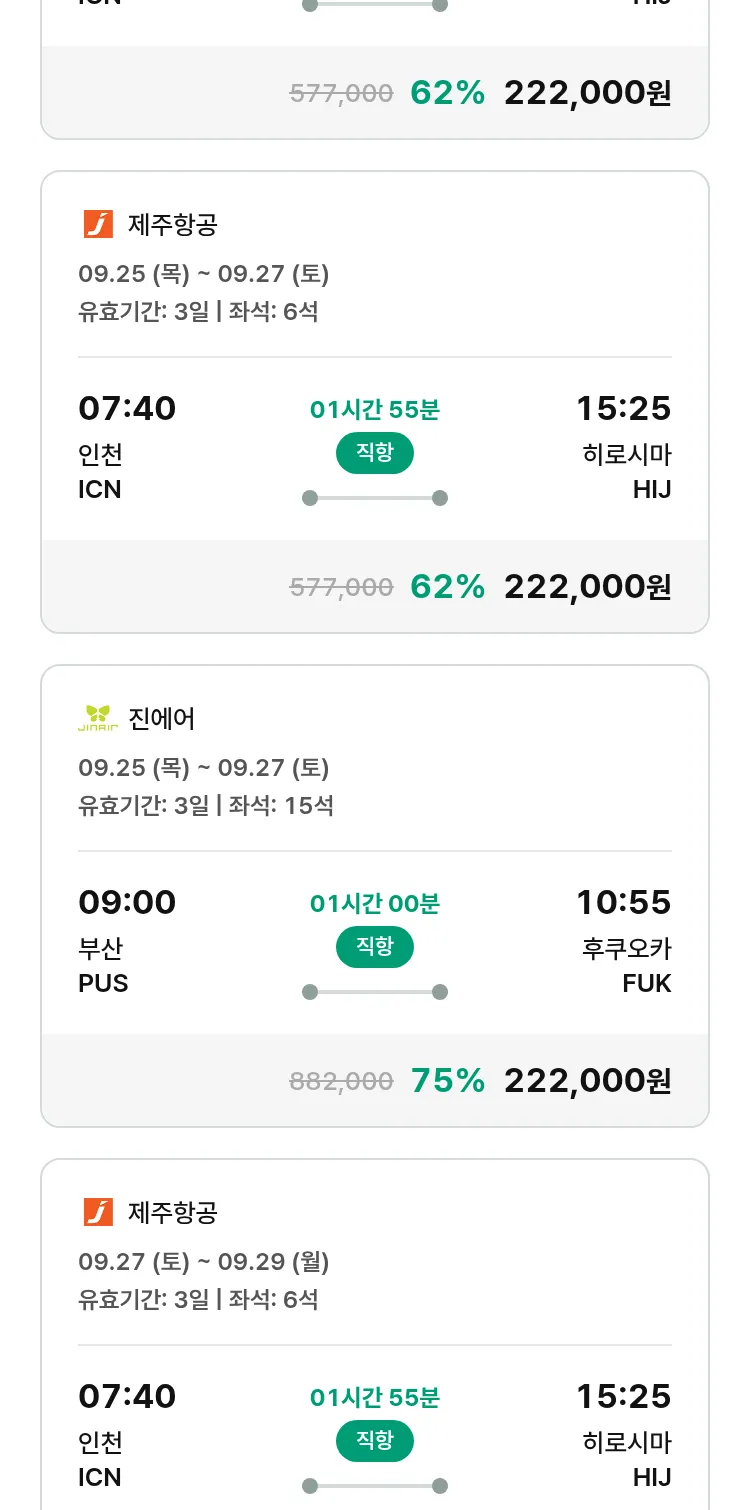Click the Jeju Air logo on the 09.27 flight

pos(98,1212)
